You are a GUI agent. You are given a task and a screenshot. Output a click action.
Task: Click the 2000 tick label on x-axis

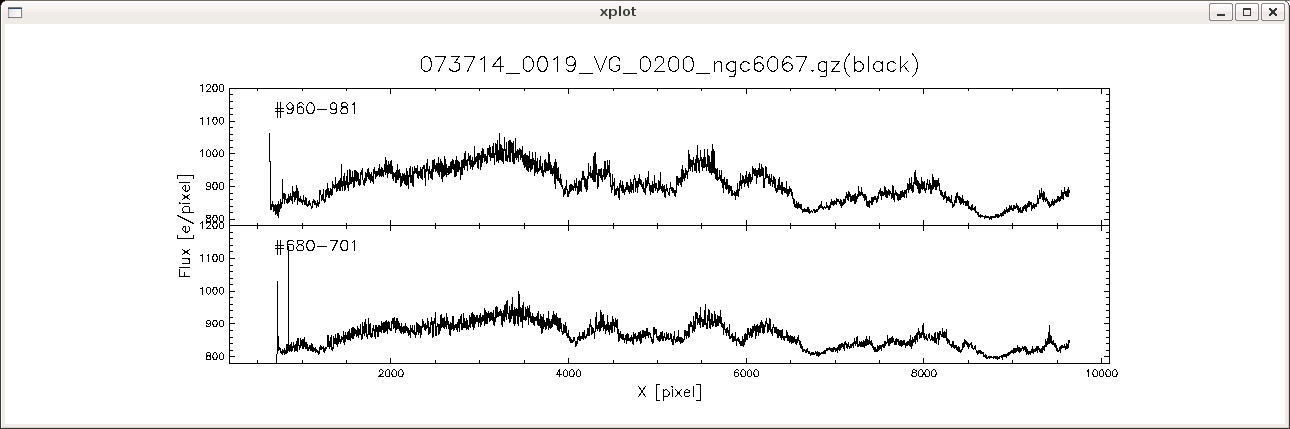click(x=390, y=374)
